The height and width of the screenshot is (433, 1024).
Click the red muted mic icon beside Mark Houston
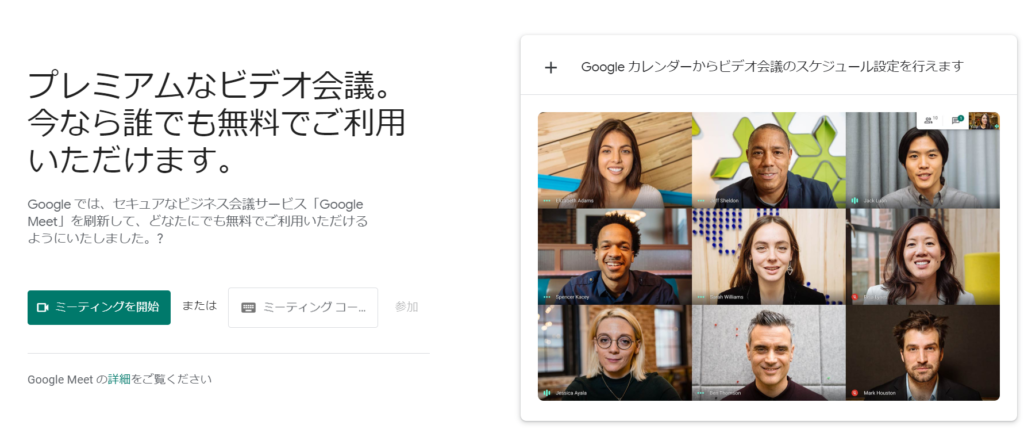coord(854,393)
